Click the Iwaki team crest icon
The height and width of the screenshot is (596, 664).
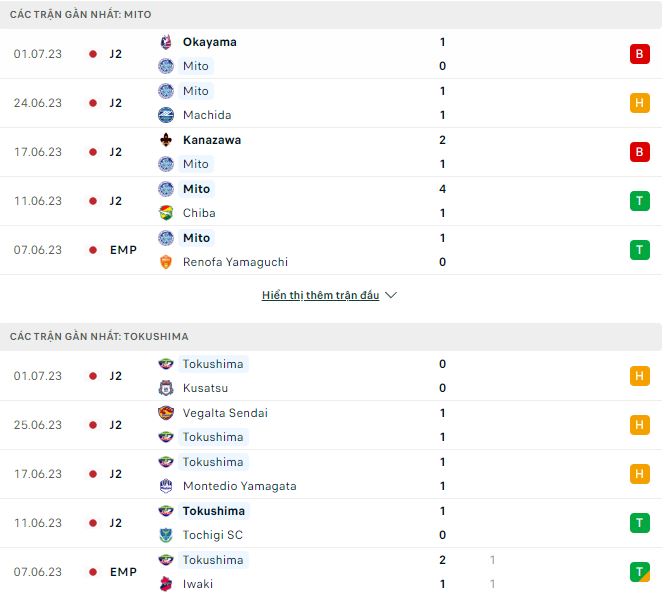tap(166, 584)
